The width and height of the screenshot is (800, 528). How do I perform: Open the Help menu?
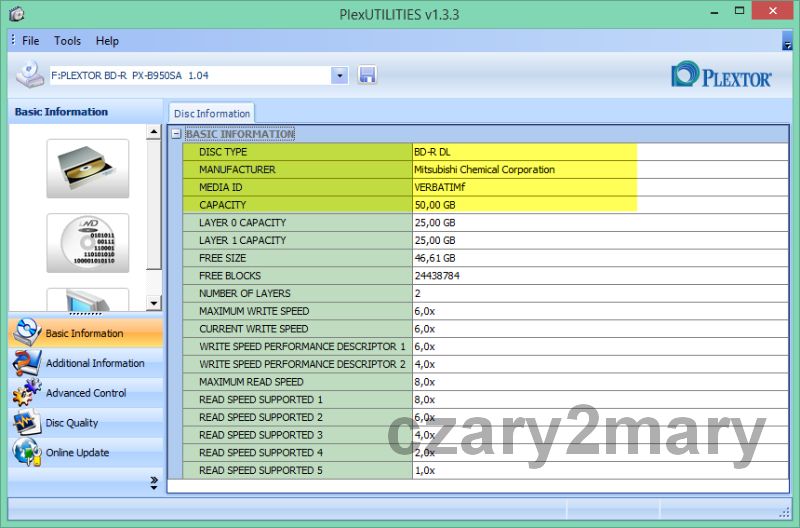click(107, 41)
